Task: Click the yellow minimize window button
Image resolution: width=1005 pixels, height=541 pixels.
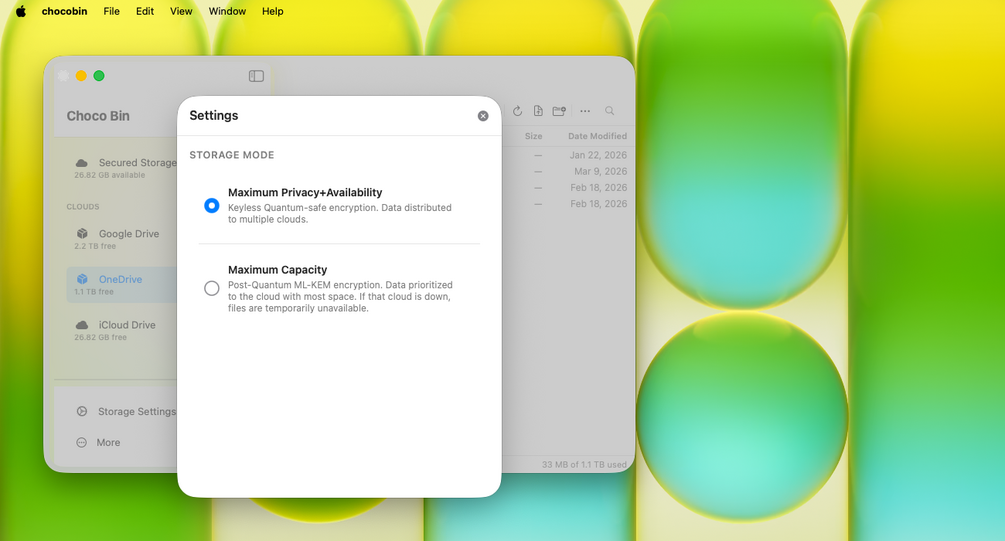Action: pyautogui.click(x=81, y=76)
